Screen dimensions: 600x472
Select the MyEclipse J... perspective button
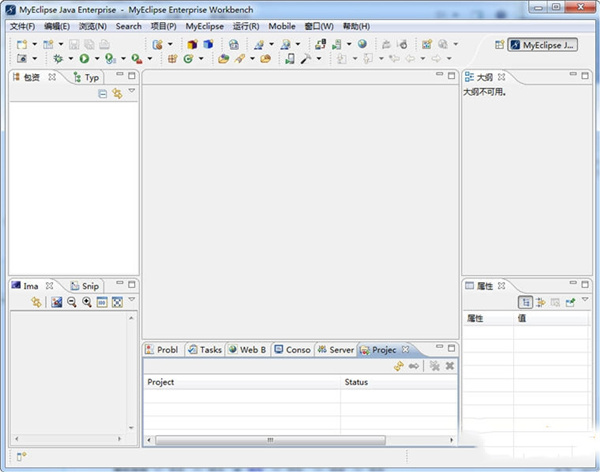pyautogui.click(x=543, y=45)
